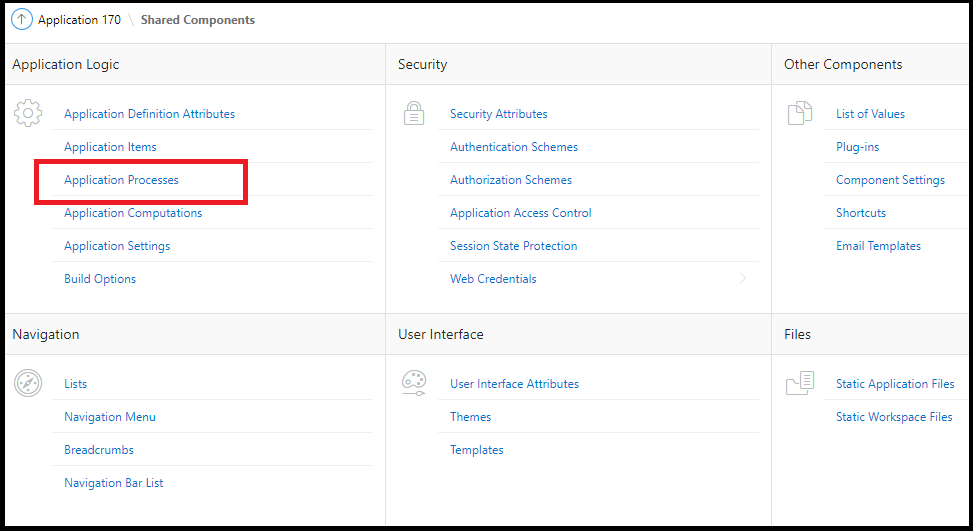This screenshot has width=973, height=531.
Task: Click the up arrow icon beside Application 170
Action: click(x=22, y=20)
